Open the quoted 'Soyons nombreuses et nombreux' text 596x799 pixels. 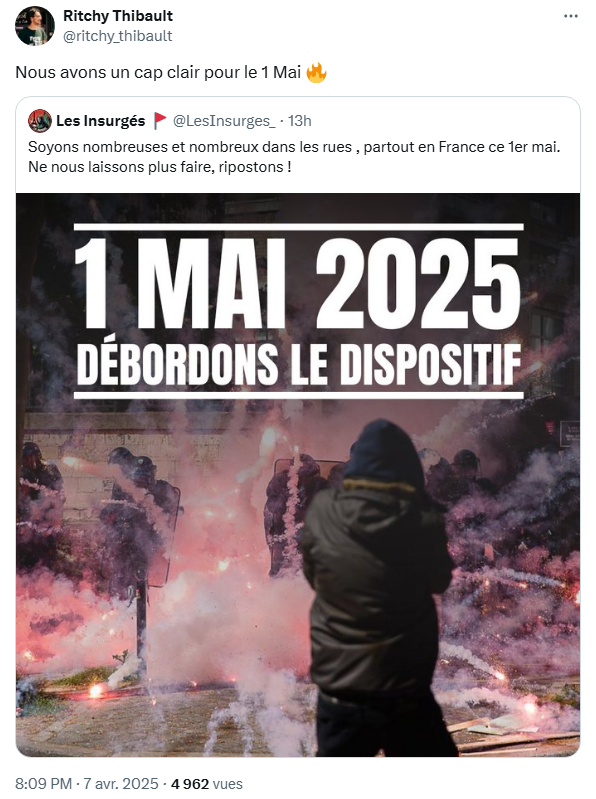click(190, 147)
